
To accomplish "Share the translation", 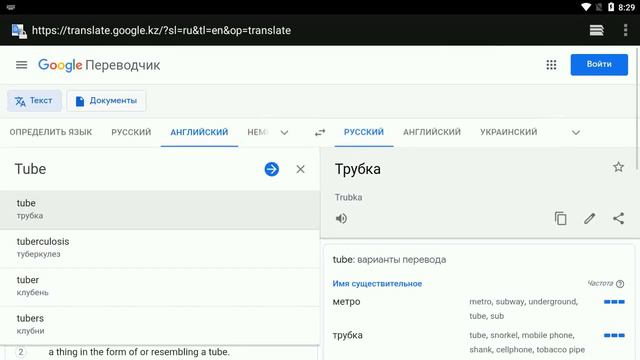I will [x=618, y=218].
